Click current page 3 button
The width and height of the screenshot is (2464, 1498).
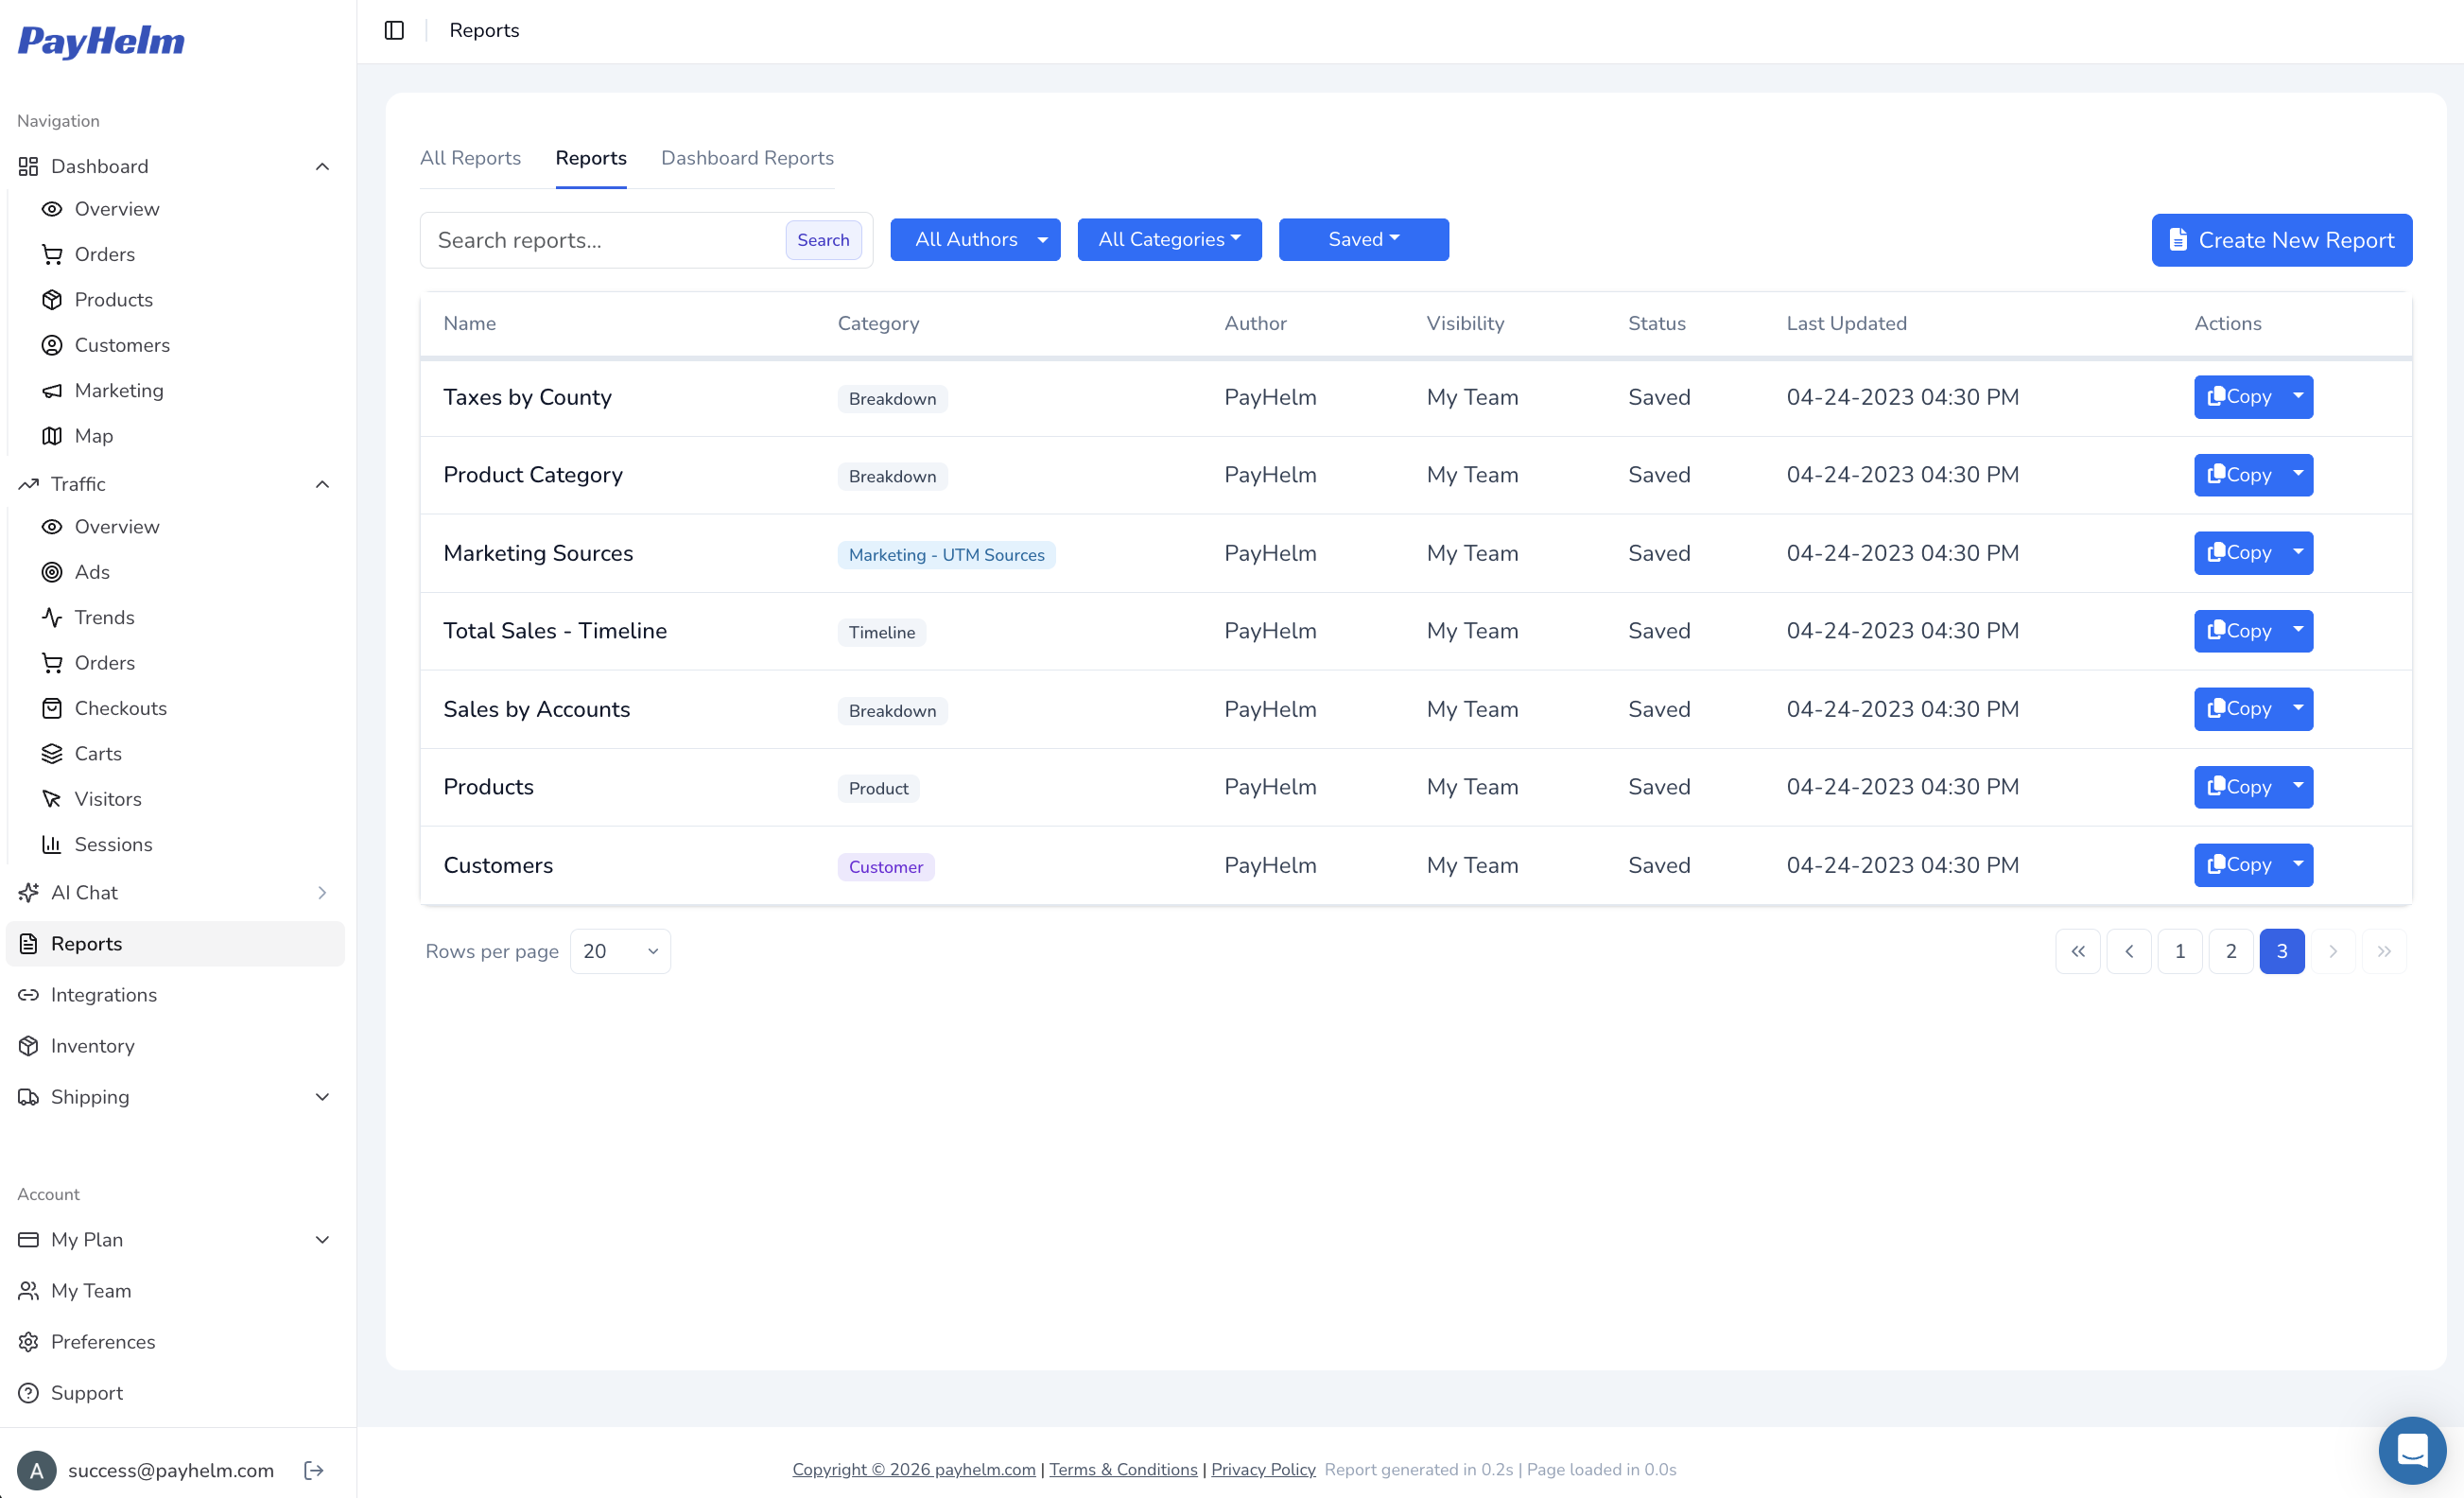[2282, 952]
